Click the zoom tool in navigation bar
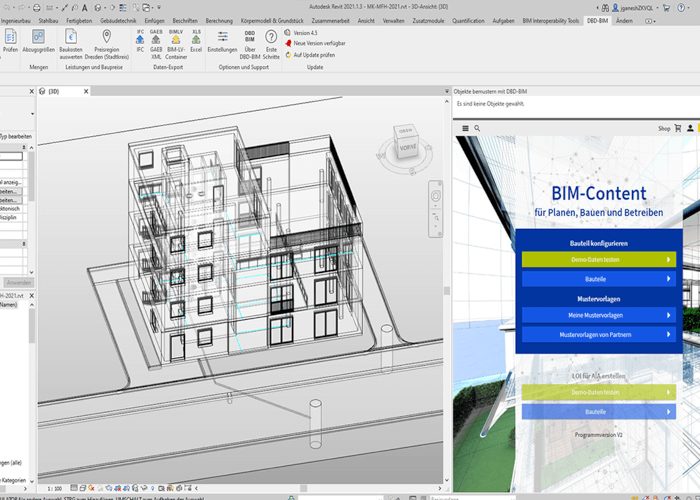Screen dimensions: 700x500 point(436,217)
